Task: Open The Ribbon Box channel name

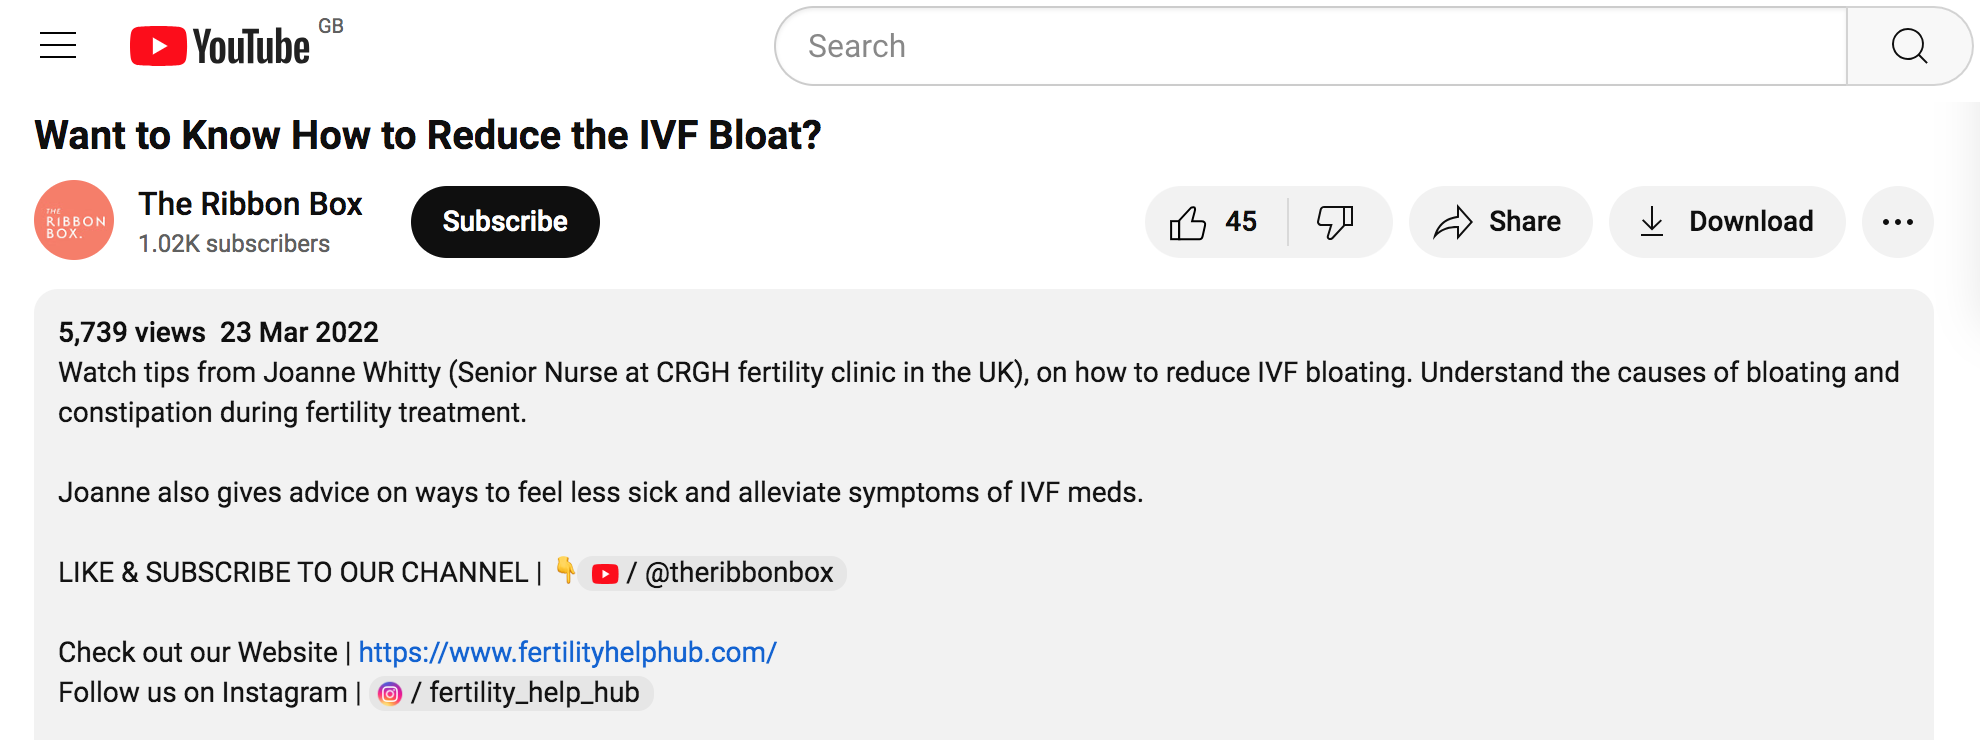Action: (250, 204)
